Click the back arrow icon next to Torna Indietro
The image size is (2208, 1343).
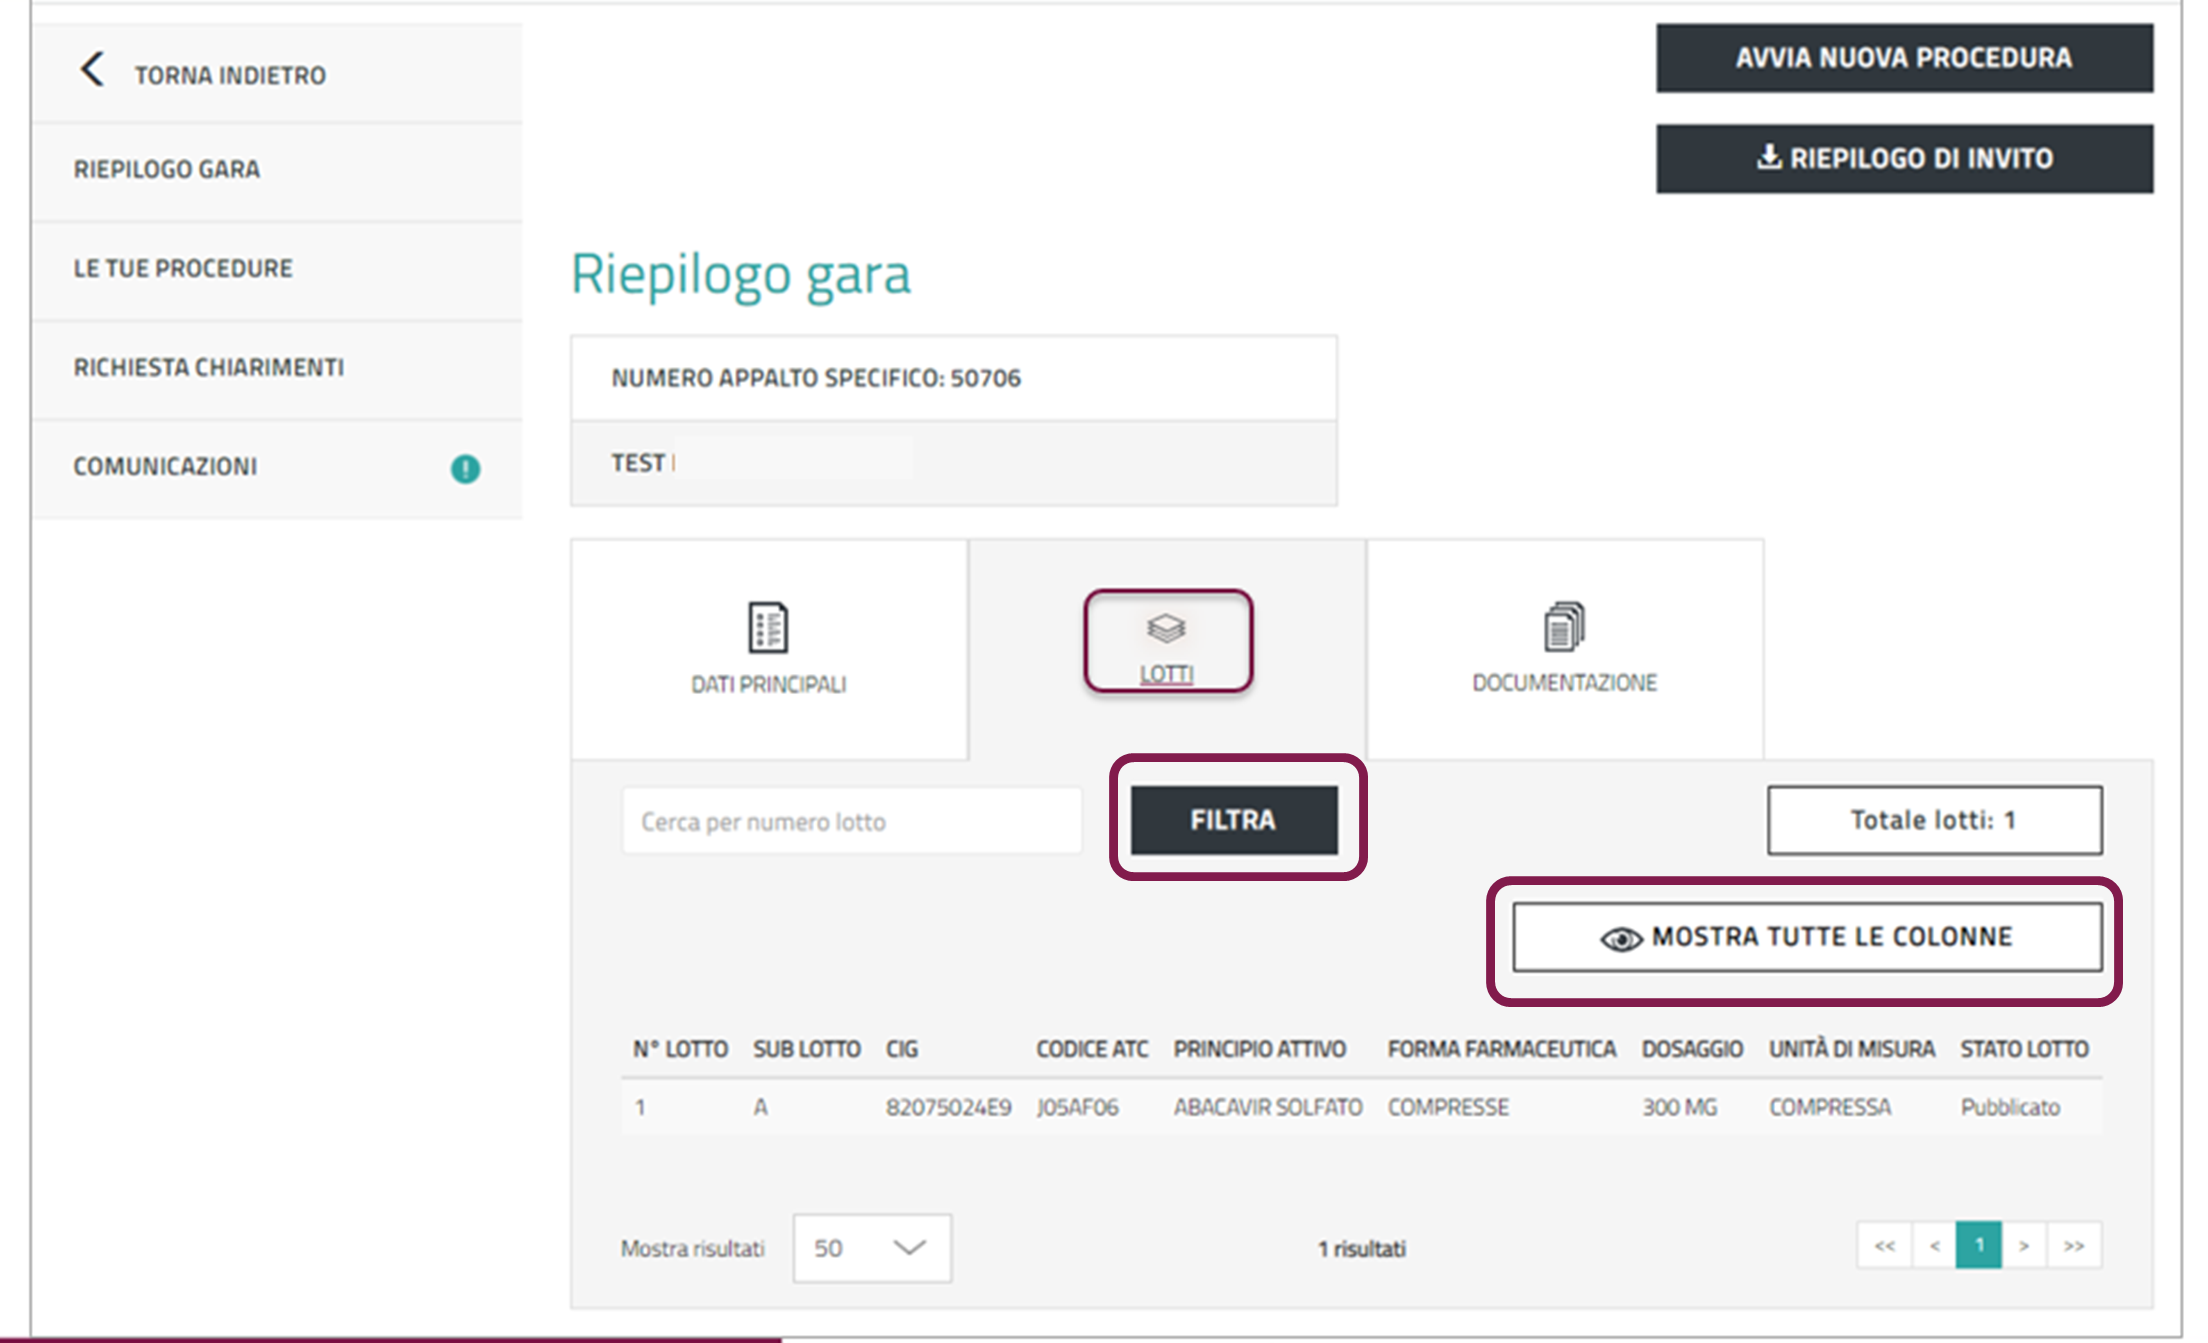(x=92, y=70)
